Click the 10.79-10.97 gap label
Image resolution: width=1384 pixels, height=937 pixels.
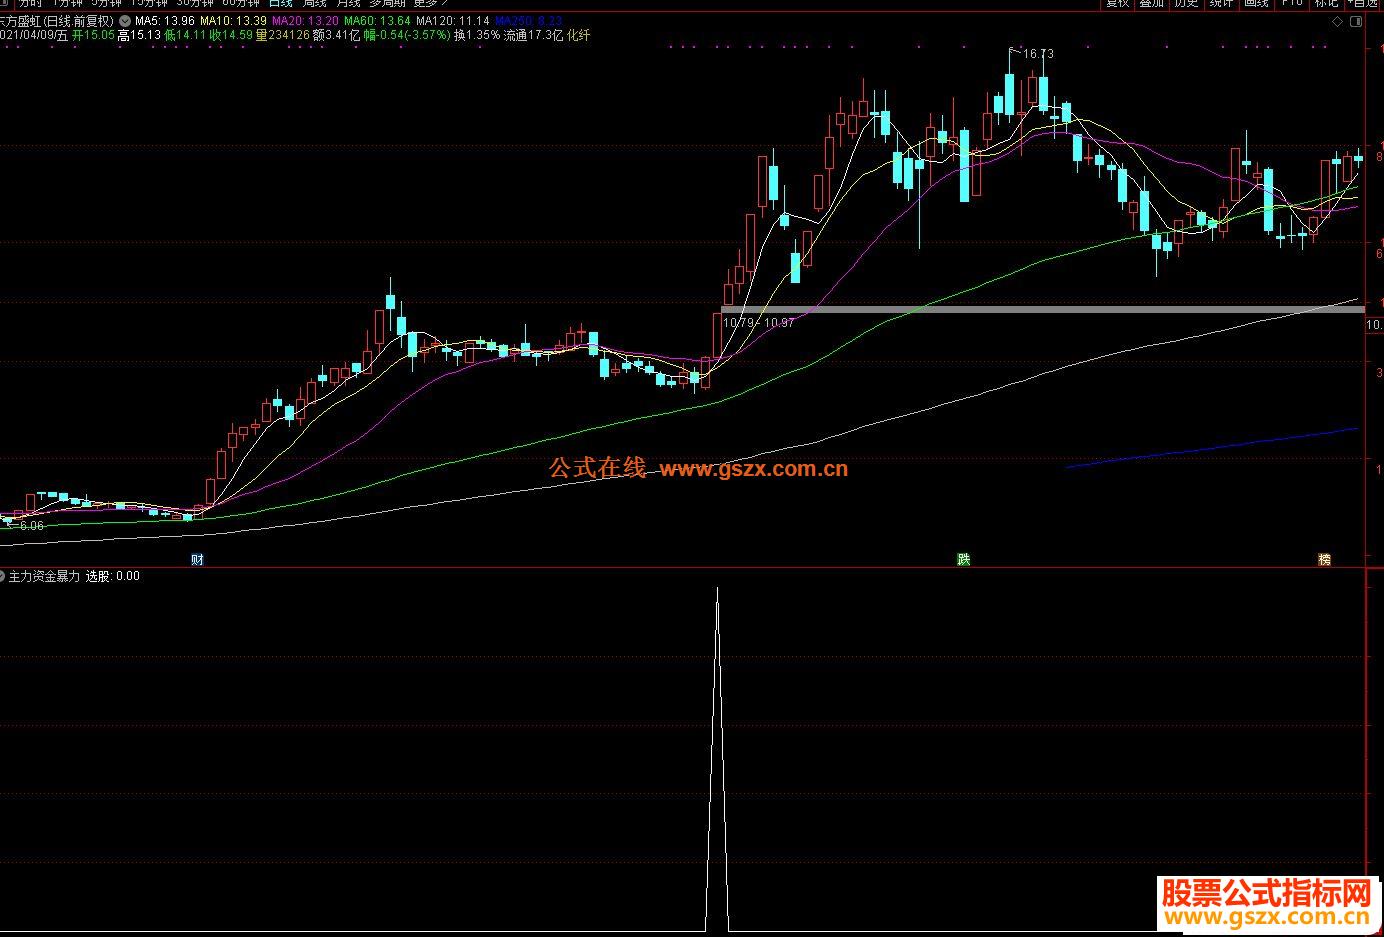[x=759, y=322]
